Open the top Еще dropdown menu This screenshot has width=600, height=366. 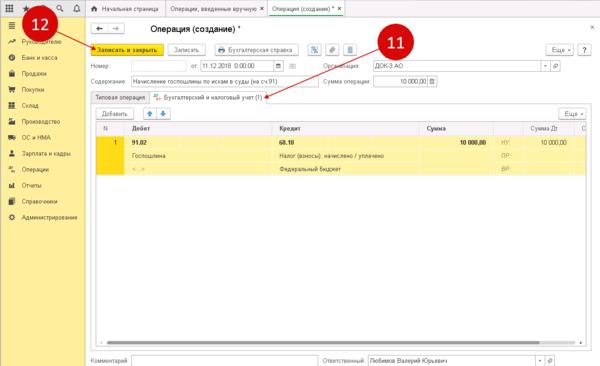[559, 50]
